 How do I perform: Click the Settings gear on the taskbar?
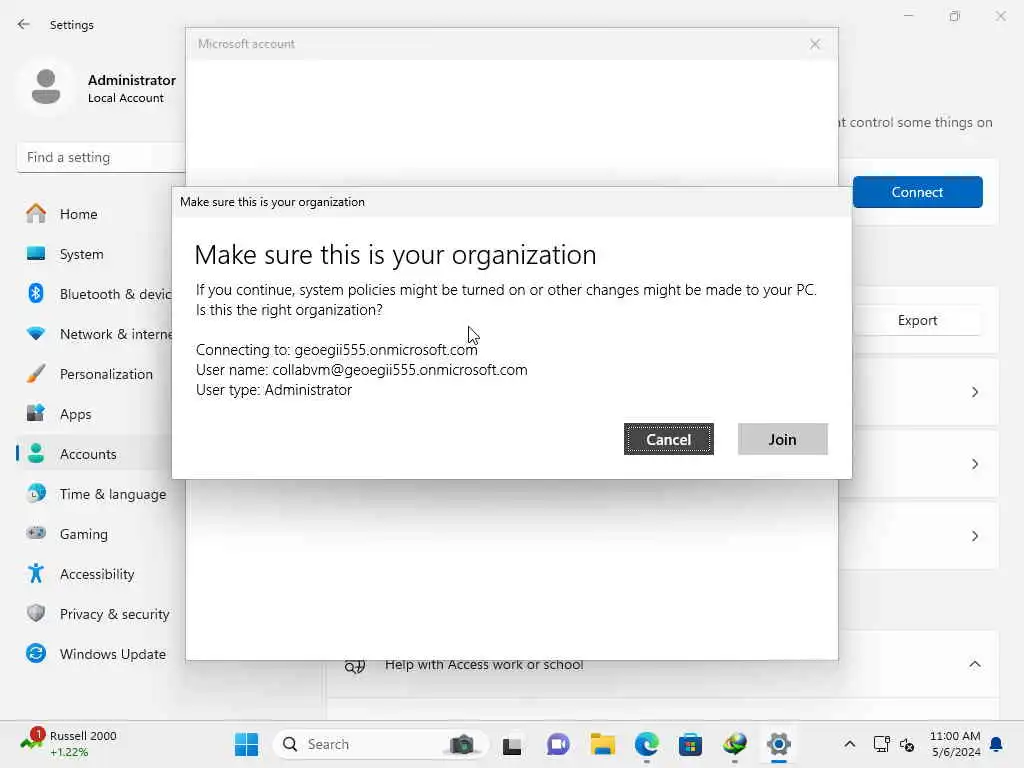coord(778,744)
